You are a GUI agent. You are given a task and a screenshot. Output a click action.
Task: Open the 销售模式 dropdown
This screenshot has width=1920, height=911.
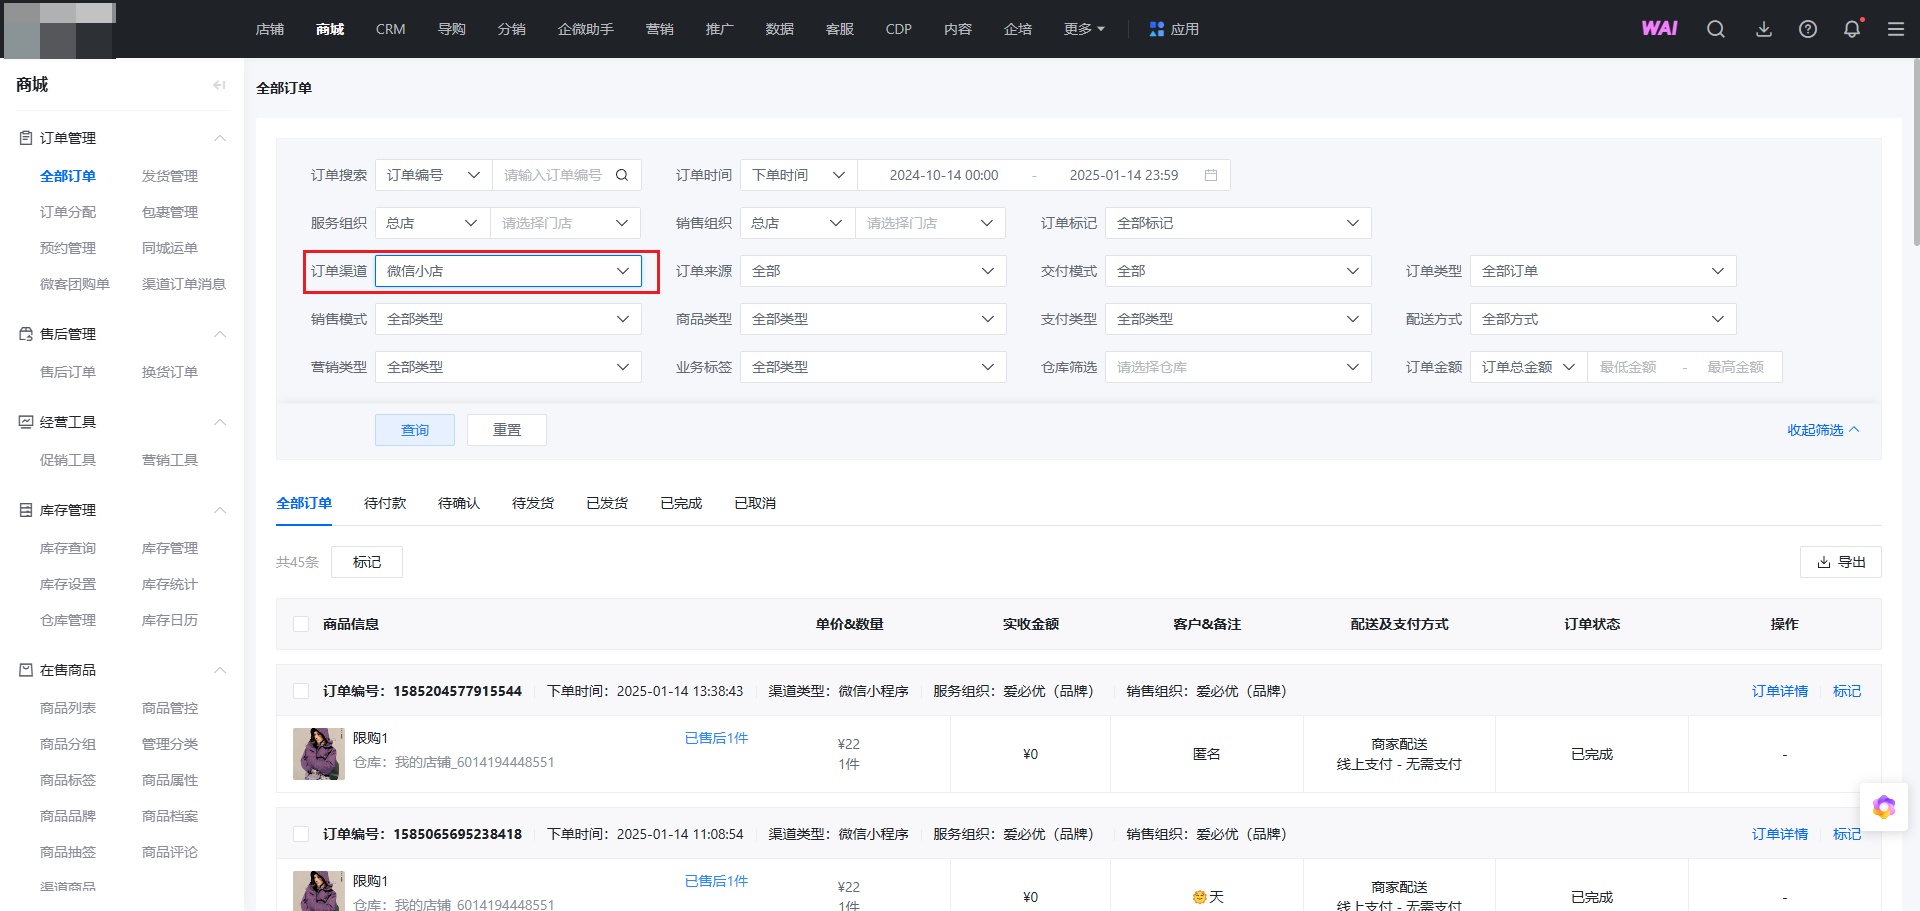tap(508, 319)
